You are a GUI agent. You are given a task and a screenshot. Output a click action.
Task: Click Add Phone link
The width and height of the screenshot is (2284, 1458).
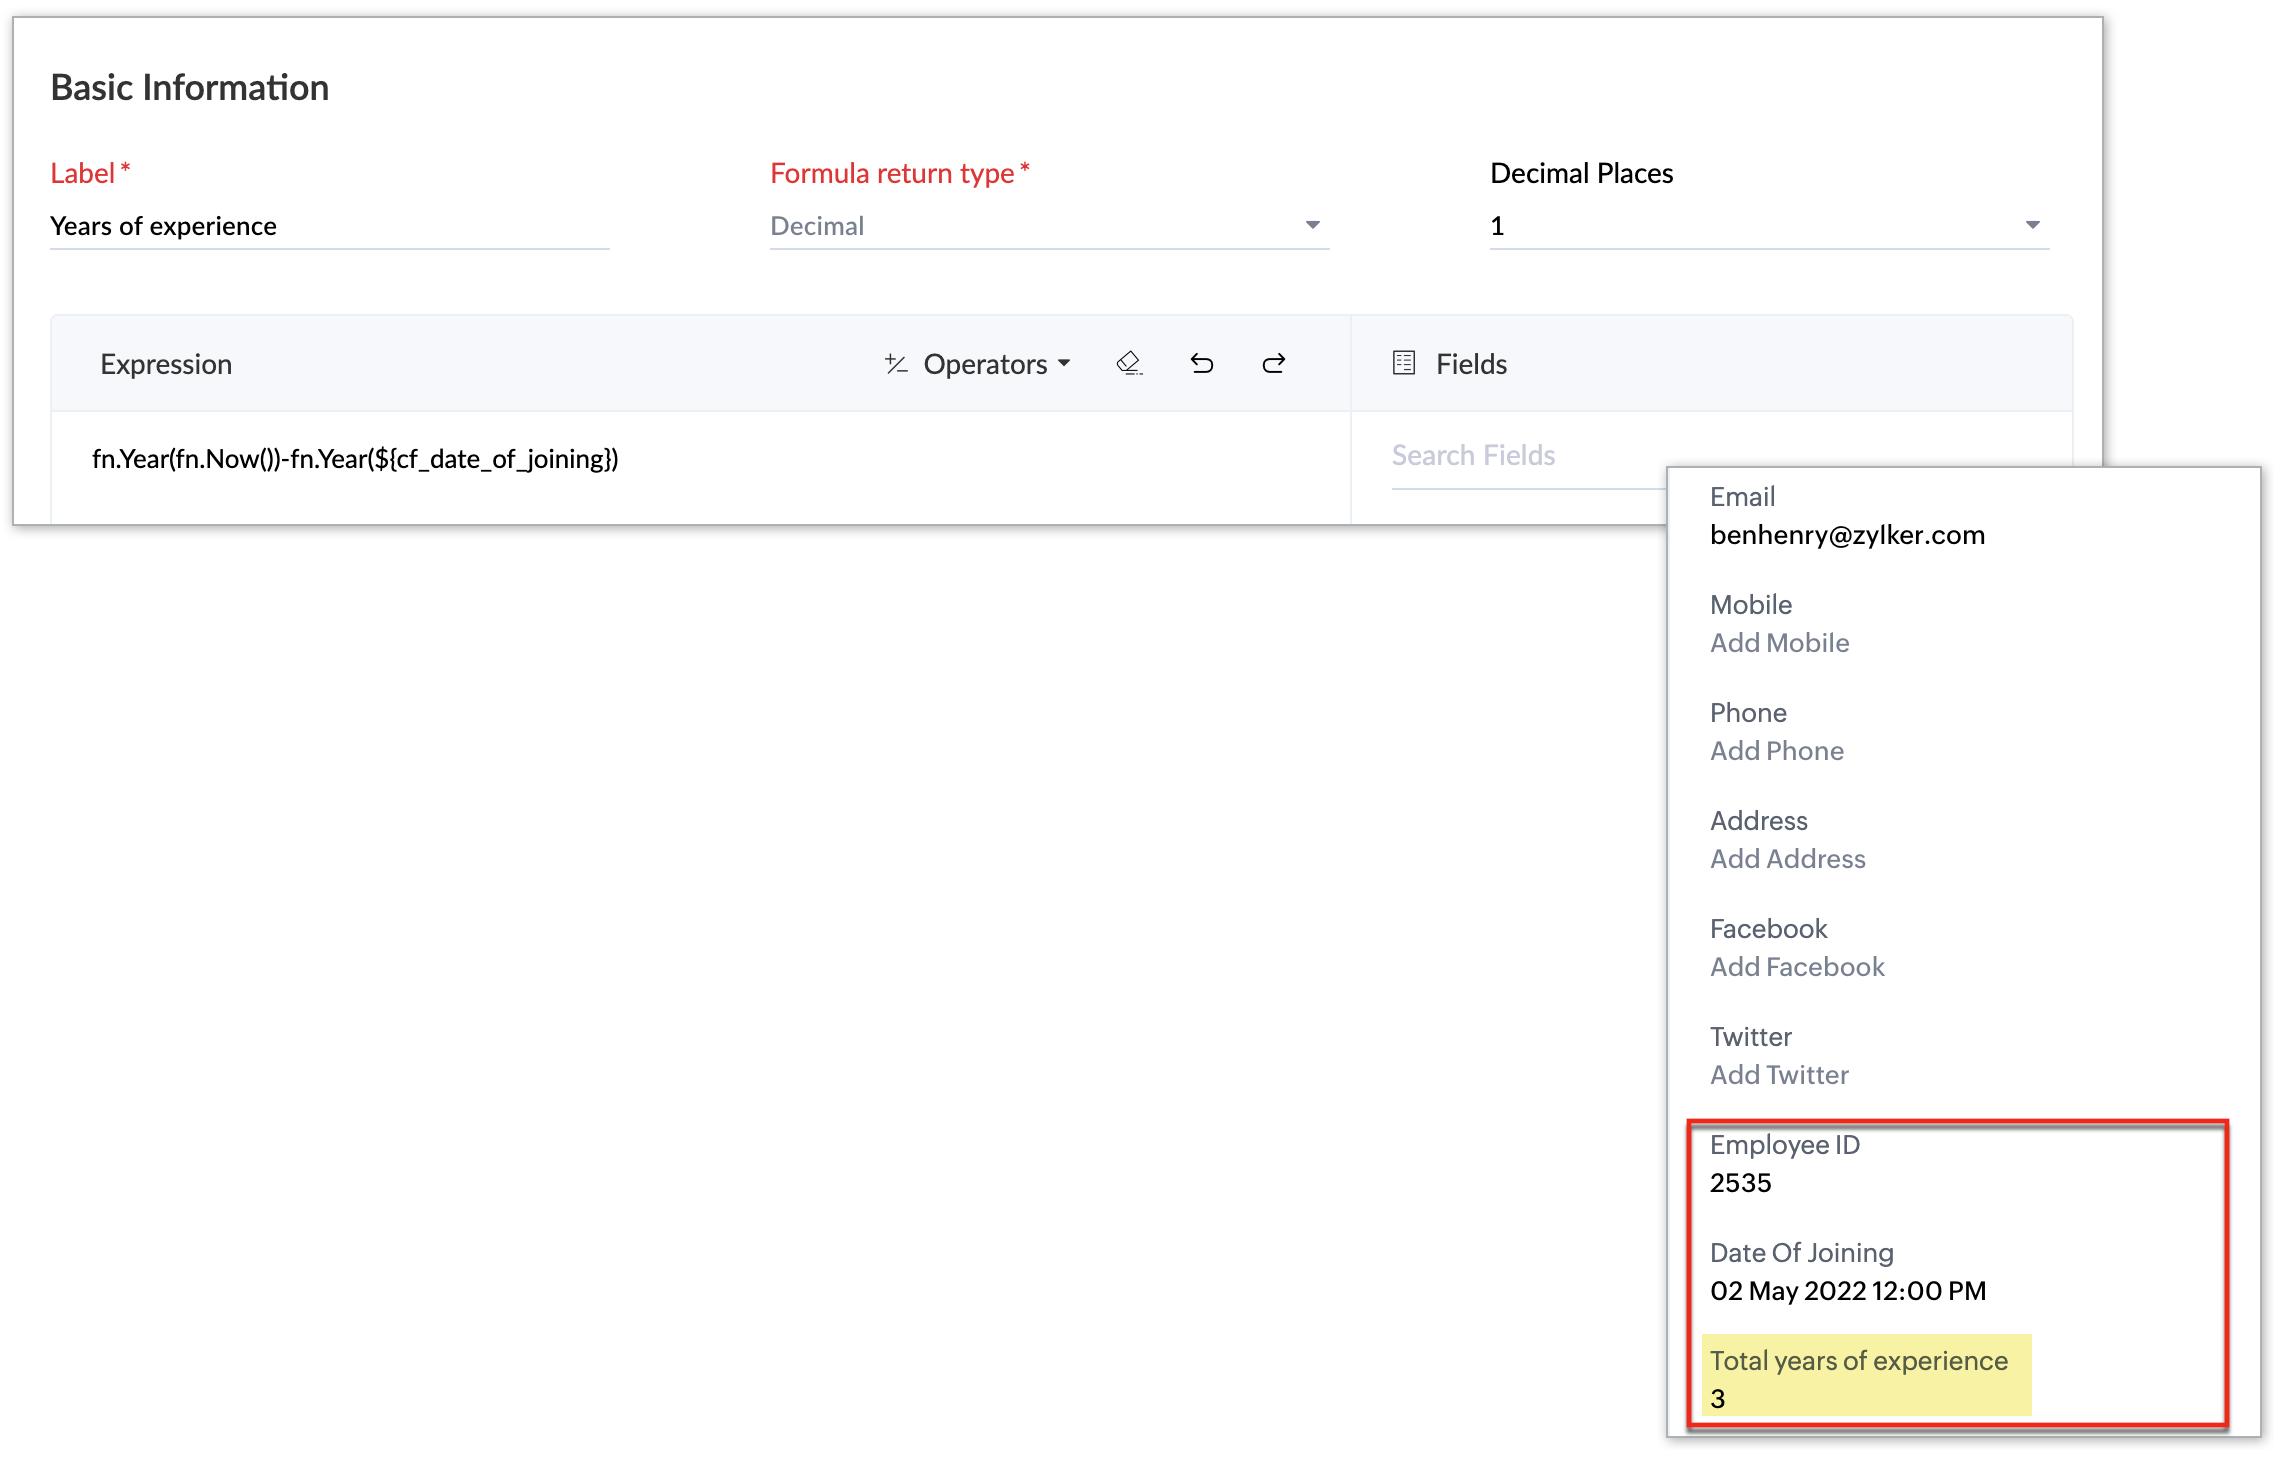pos(1776,751)
